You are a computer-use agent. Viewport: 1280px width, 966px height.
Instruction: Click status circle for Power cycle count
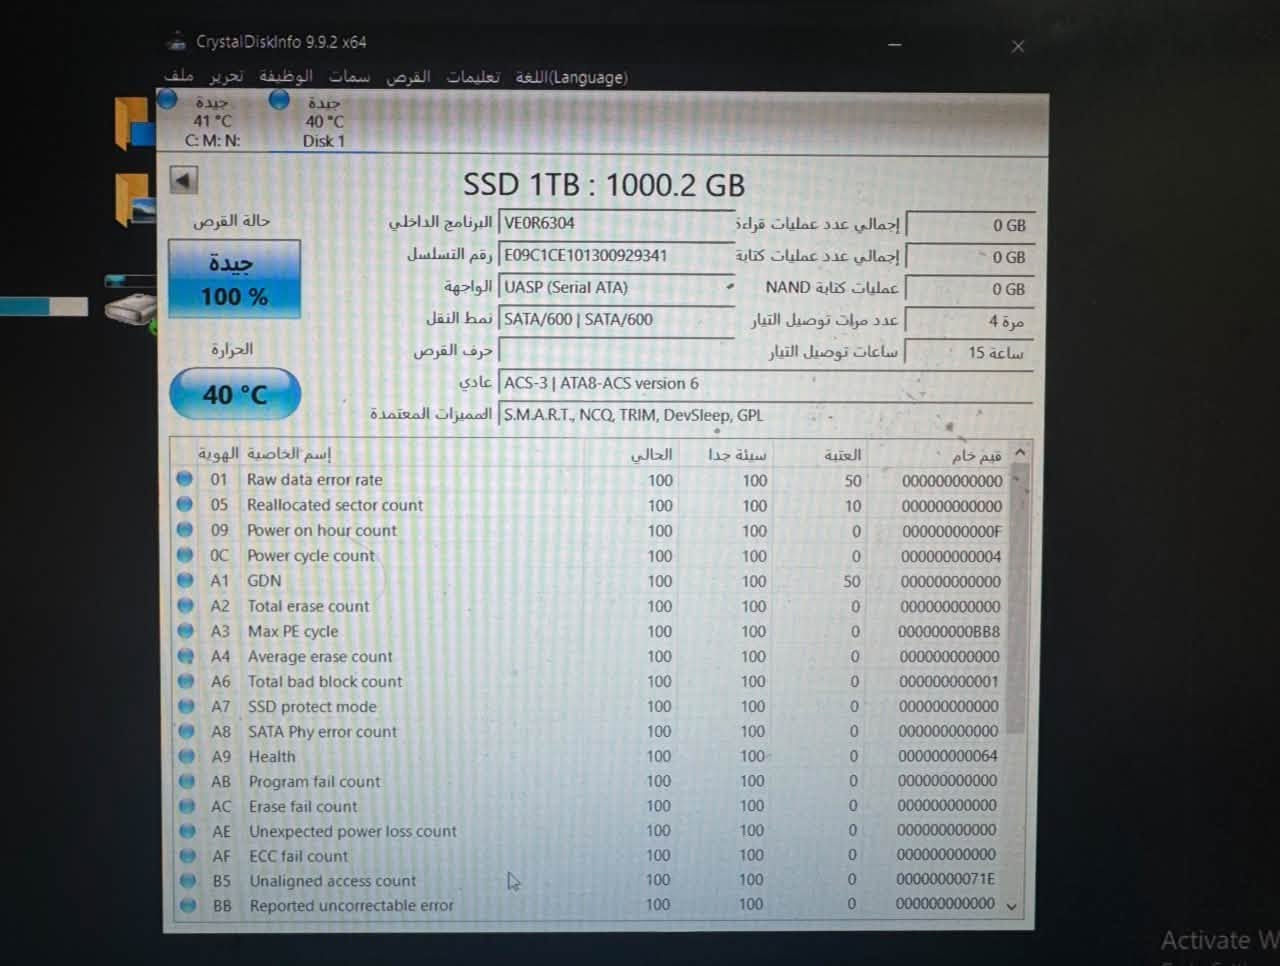[184, 554]
